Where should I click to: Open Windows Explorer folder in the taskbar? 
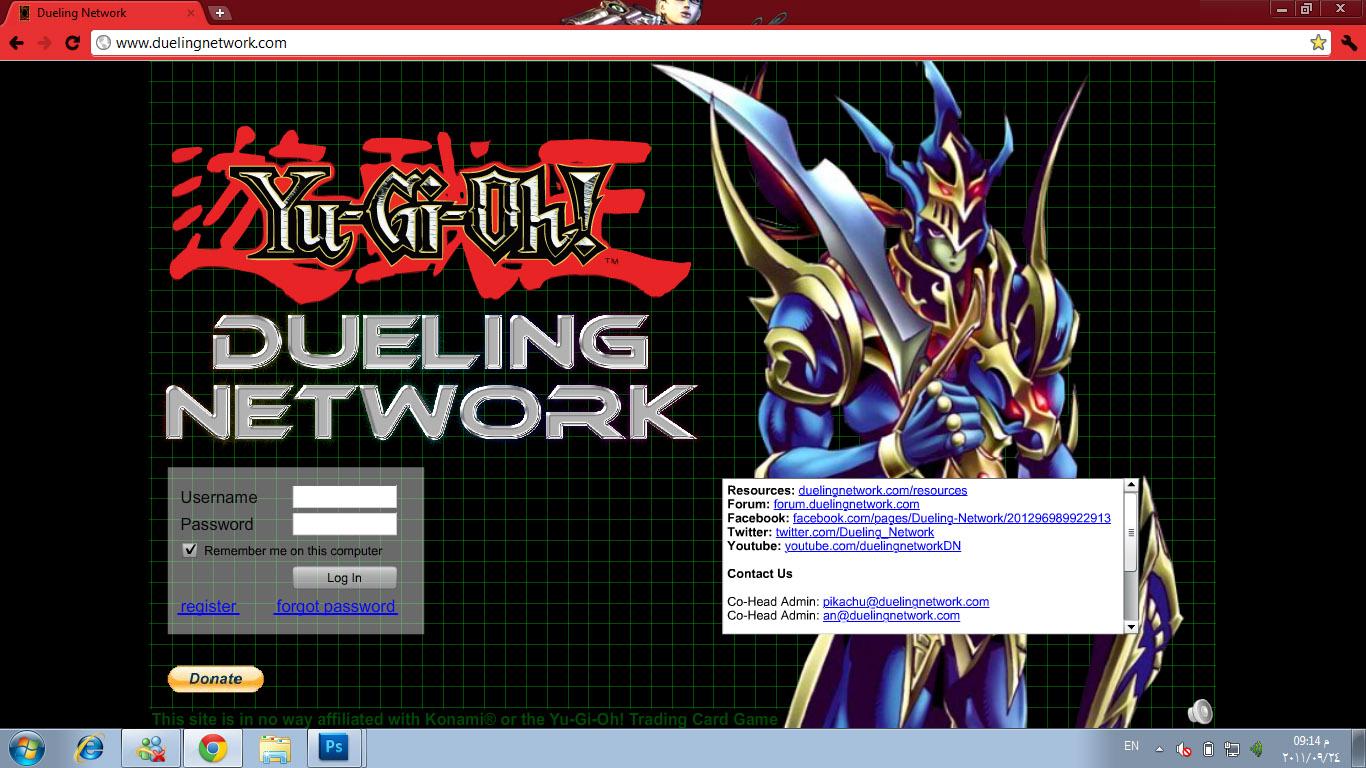click(275, 747)
